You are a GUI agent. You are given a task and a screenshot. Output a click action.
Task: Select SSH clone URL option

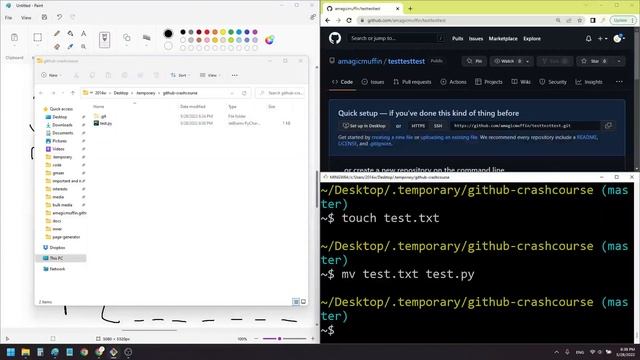(438, 126)
